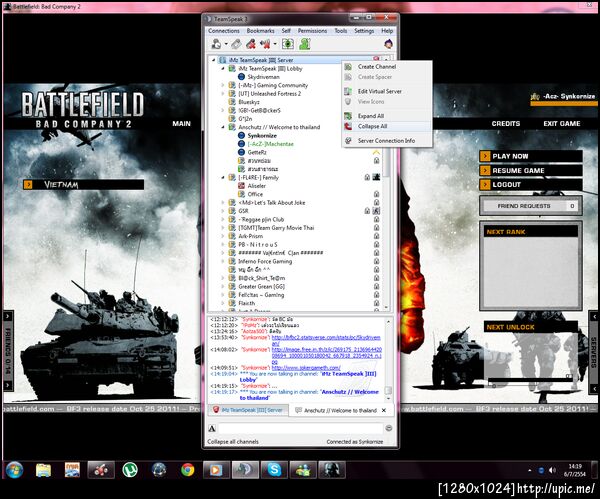This screenshot has width=600, height=499.
Task: Click the Server Connection Info icon
Action: (x=348, y=140)
